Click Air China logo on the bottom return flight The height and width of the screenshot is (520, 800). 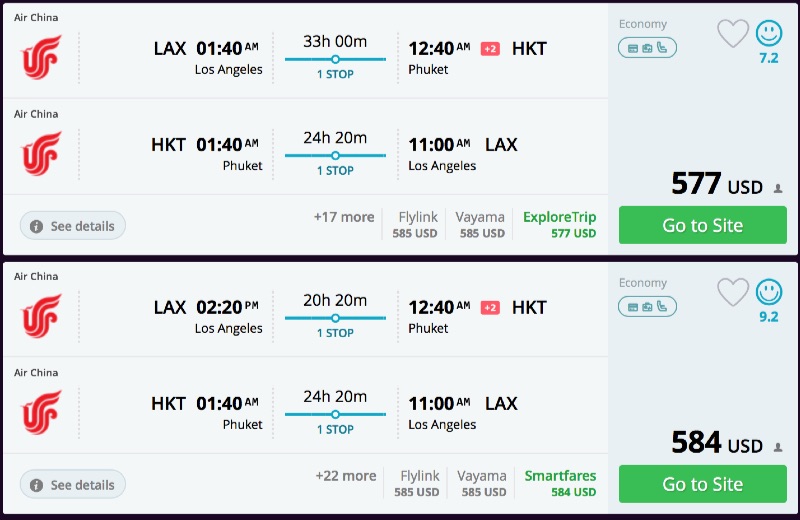tap(42, 412)
